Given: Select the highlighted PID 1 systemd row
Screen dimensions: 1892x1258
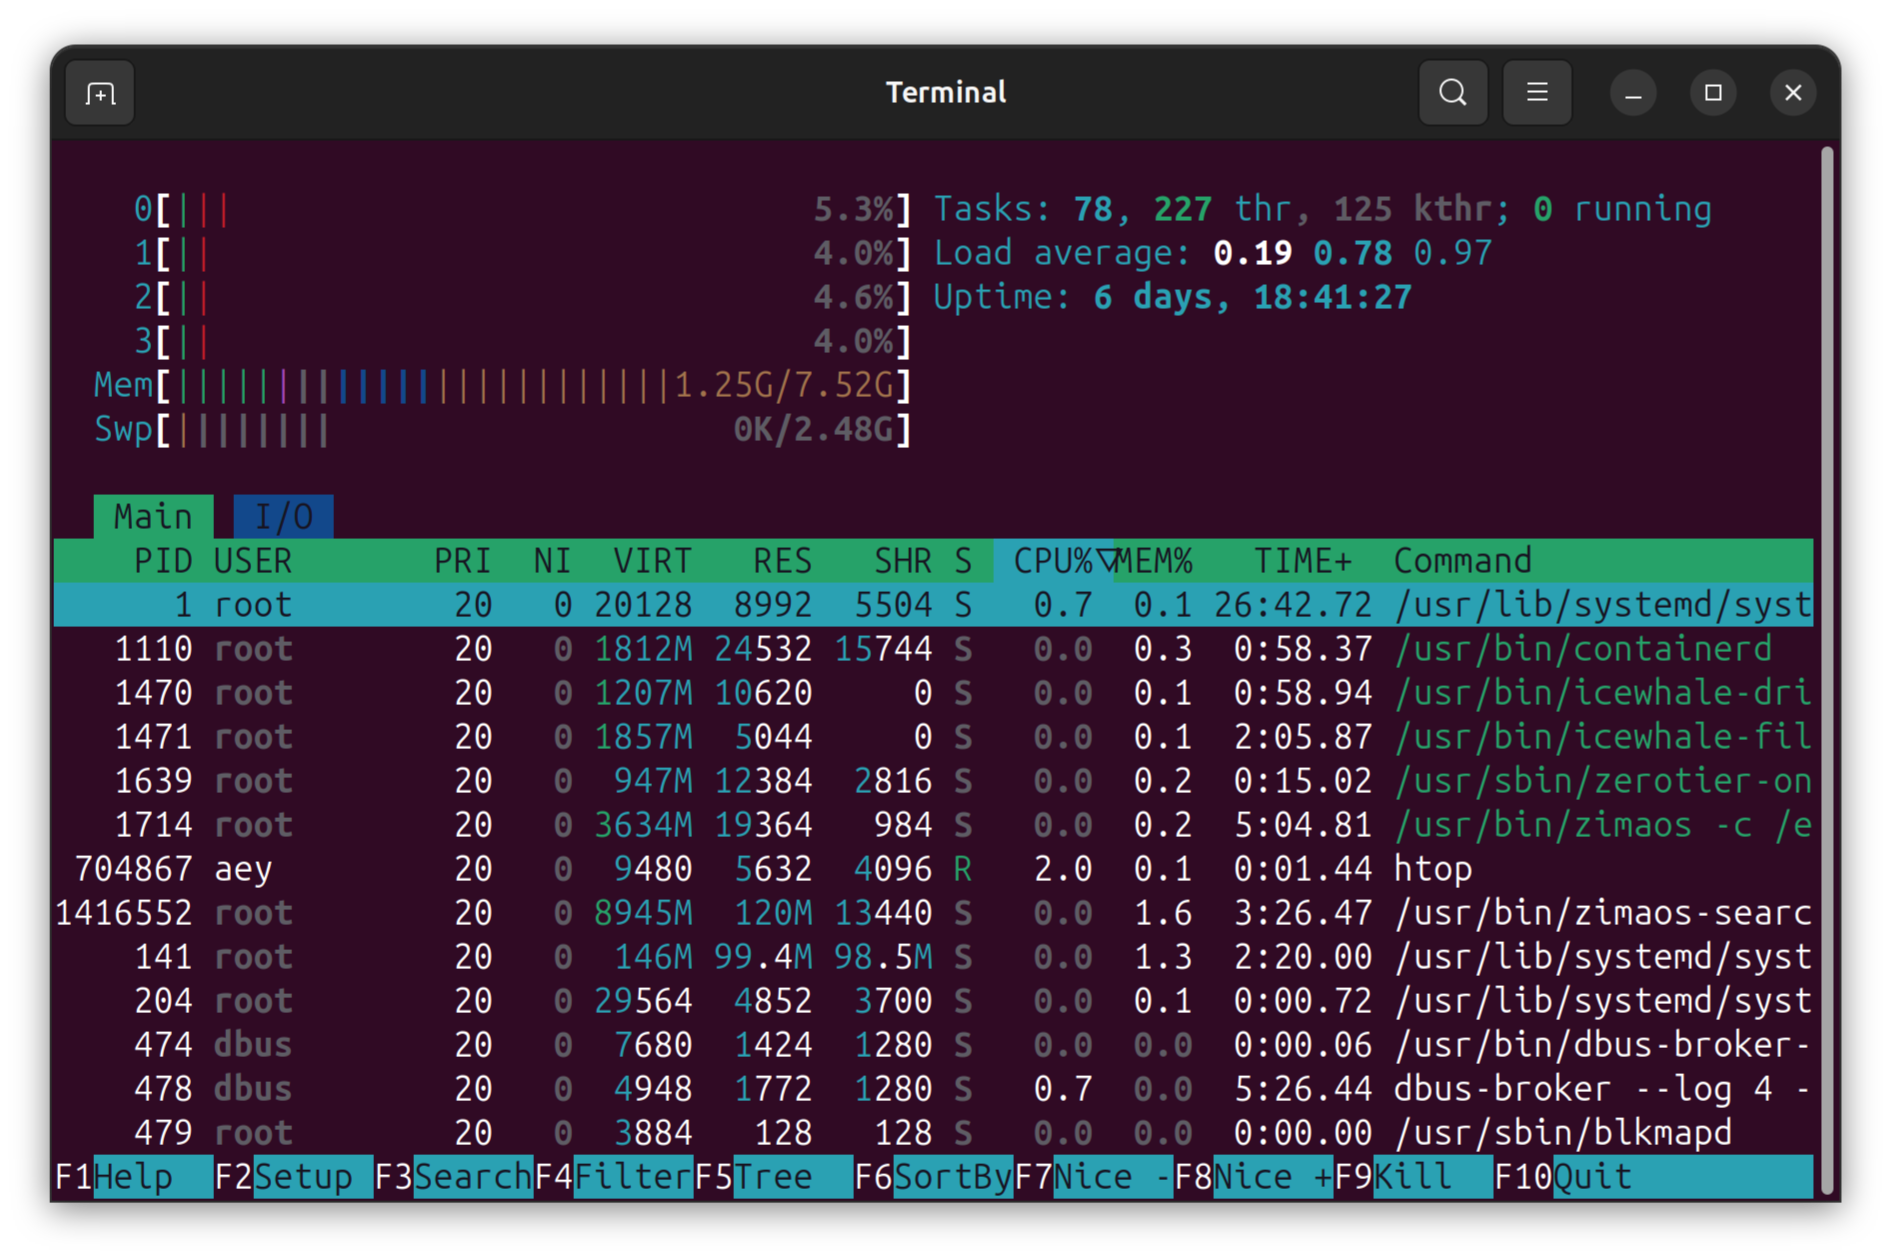Looking at the screenshot, I should click(933, 605).
